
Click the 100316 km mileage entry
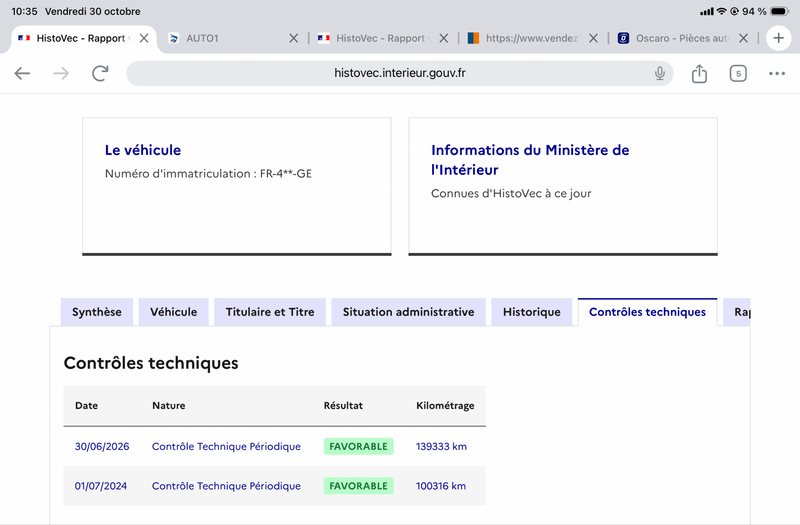pyautogui.click(x=441, y=486)
